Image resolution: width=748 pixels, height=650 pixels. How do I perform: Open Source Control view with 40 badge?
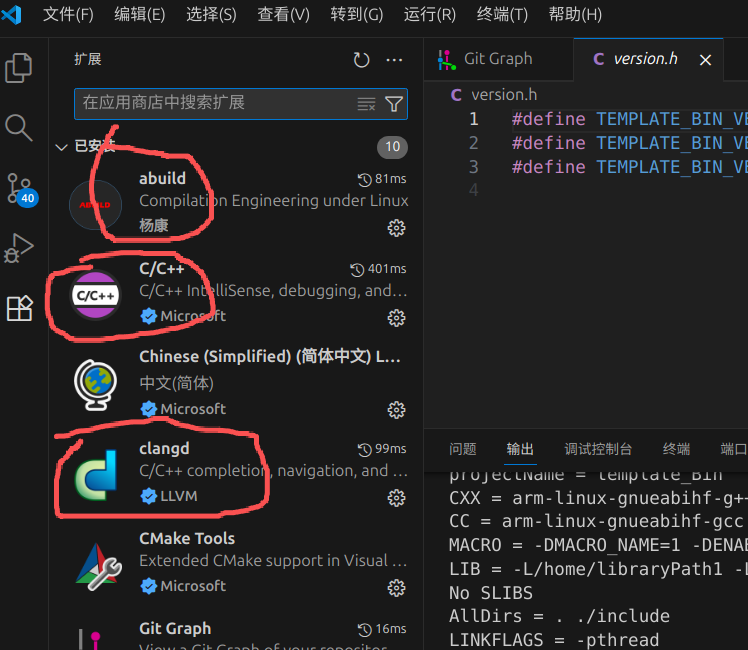[x=21, y=189]
